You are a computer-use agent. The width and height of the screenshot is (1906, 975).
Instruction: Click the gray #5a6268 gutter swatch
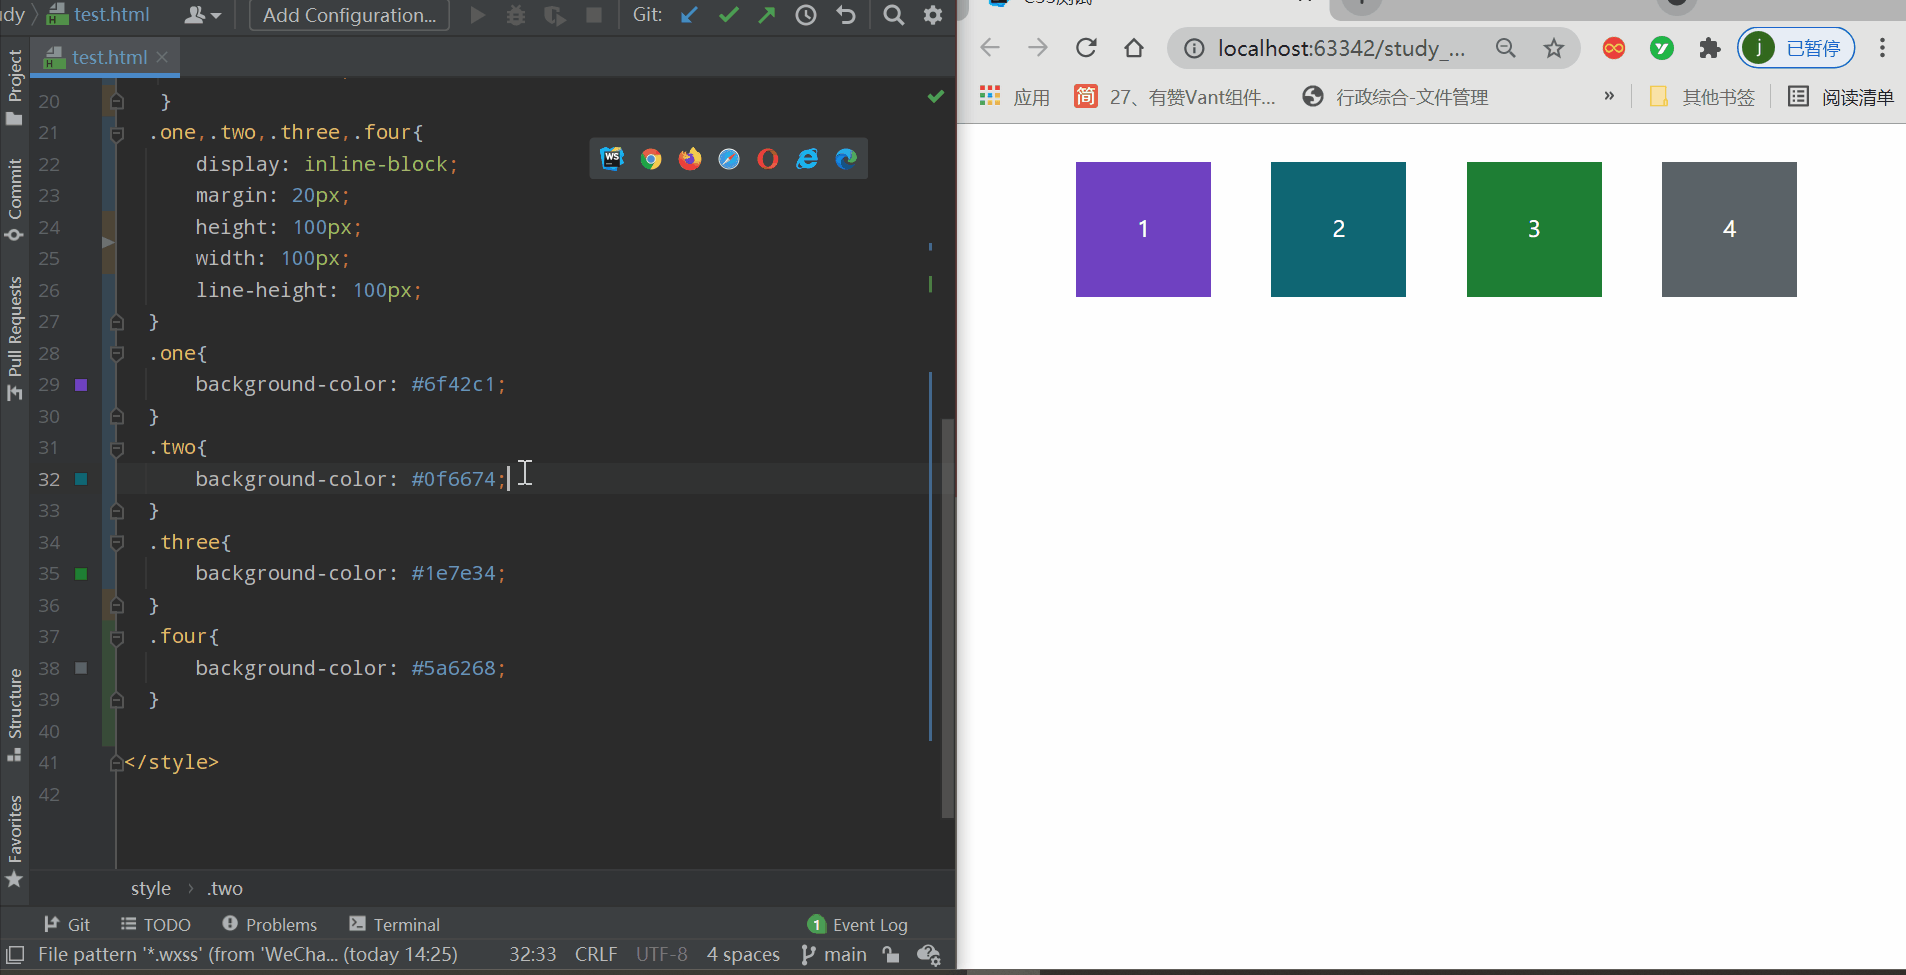pyautogui.click(x=82, y=668)
